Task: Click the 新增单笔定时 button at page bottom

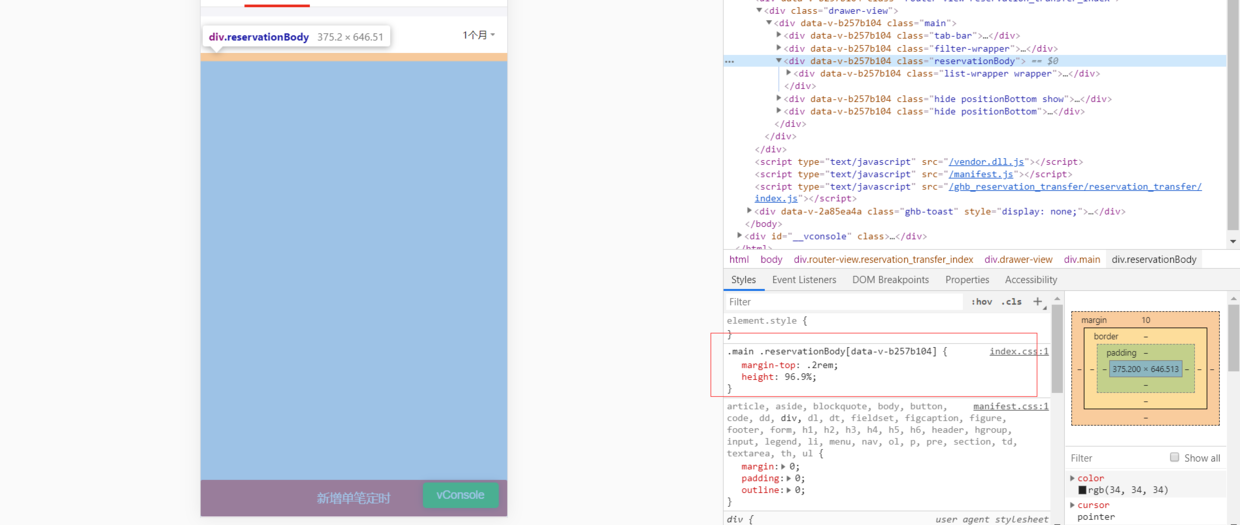Action: coord(353,498)
